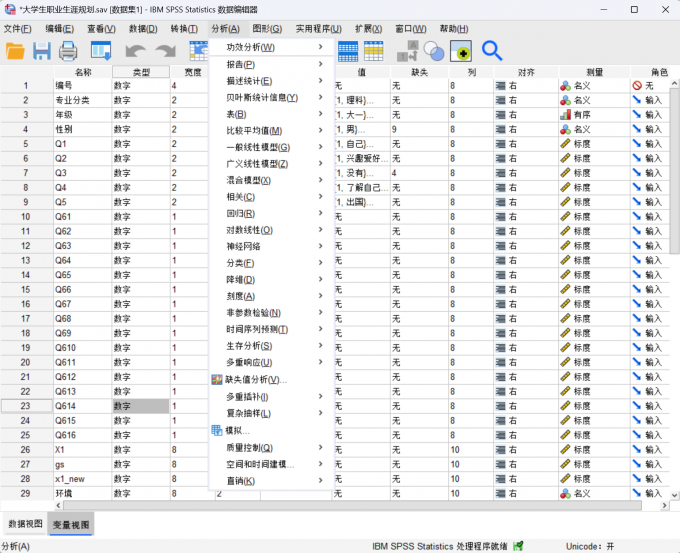Screen dimensions: 680x553
Task: Click the recall recent dialogs icon
Action: (100, 51)
